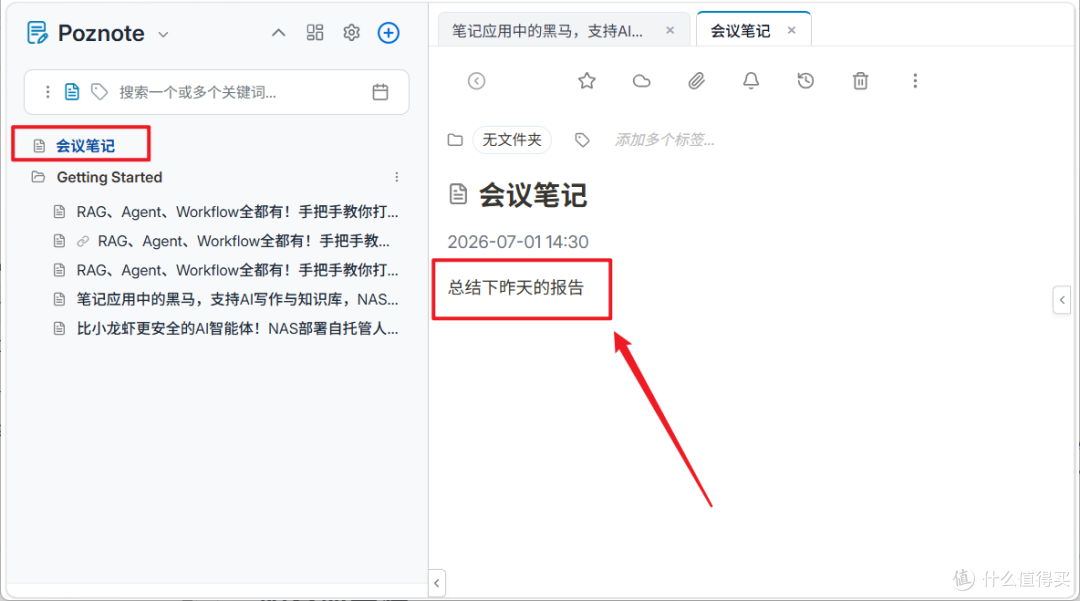Open search options three-dot menu

pyautogui.click(x=48, y=92)
